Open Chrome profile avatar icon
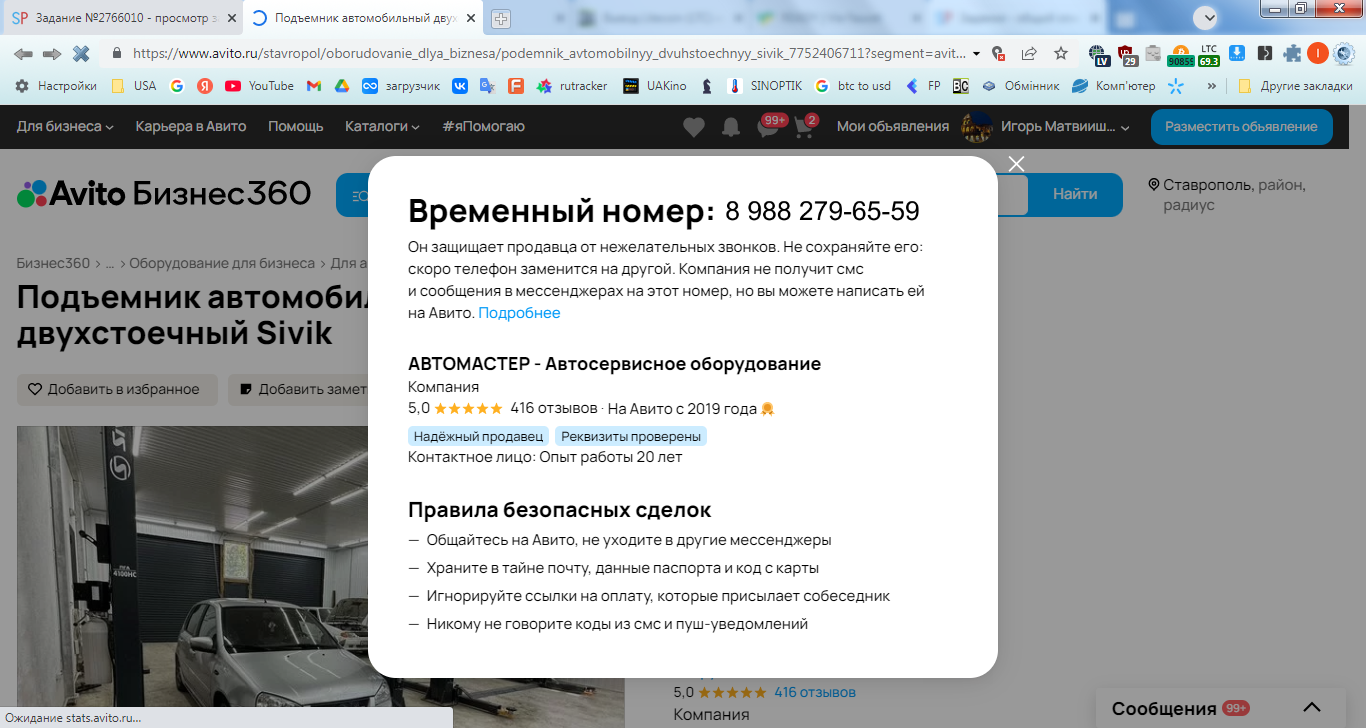1366x728 pixels. (x=1318, y=54)
